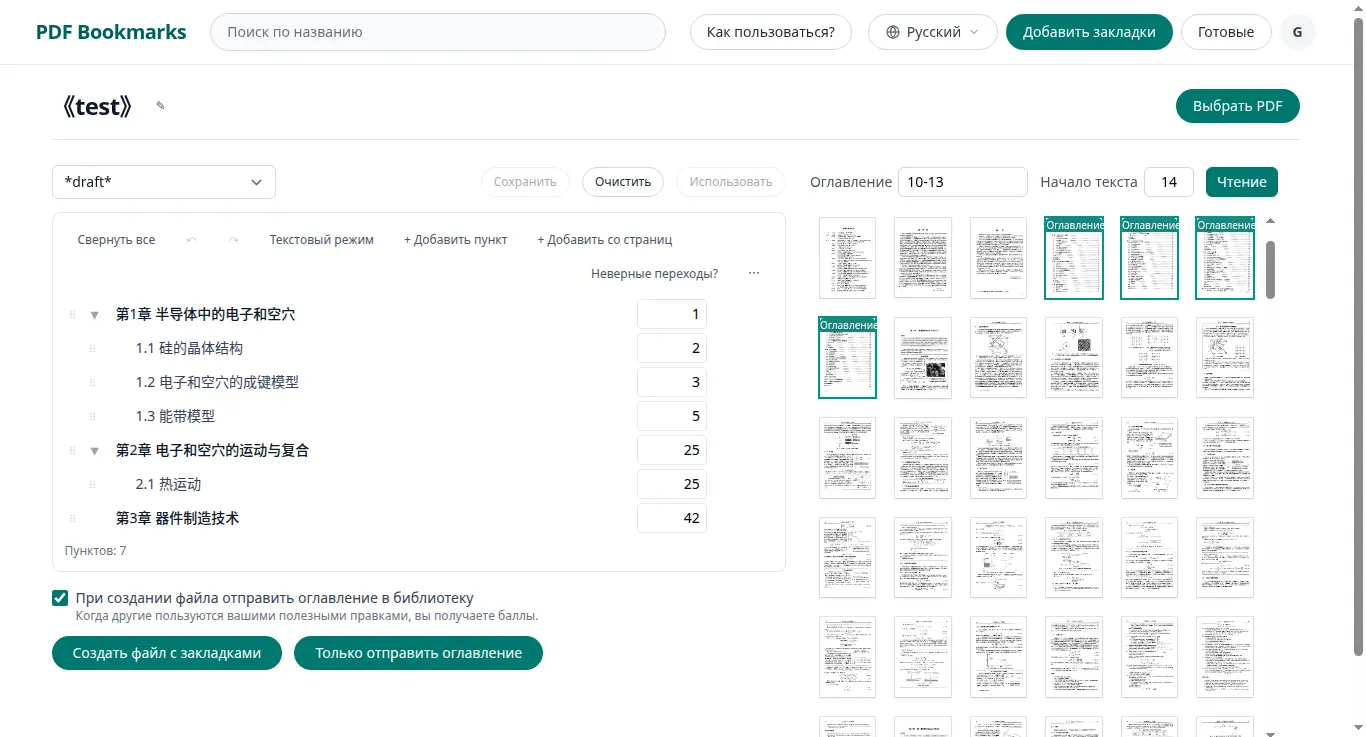
Task: Click drag handle for 1.3 能带模型 row
Action: coord(92,417)
